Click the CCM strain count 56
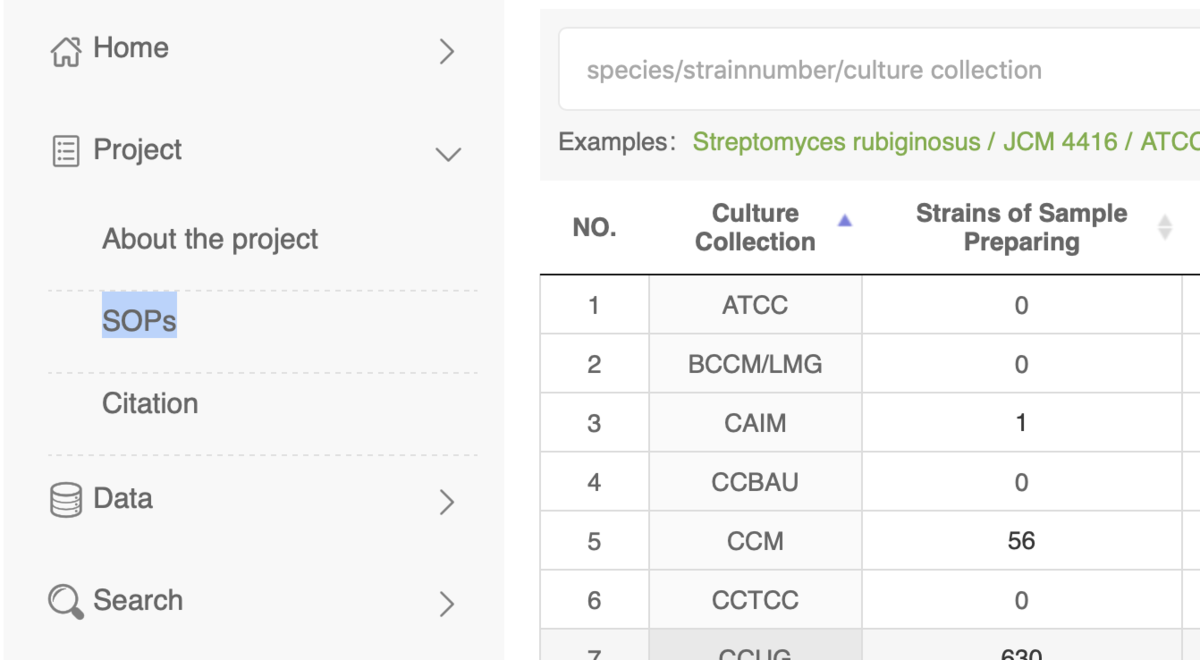The width and height of the screenshot is (1200, 660). click(1021, 541)
